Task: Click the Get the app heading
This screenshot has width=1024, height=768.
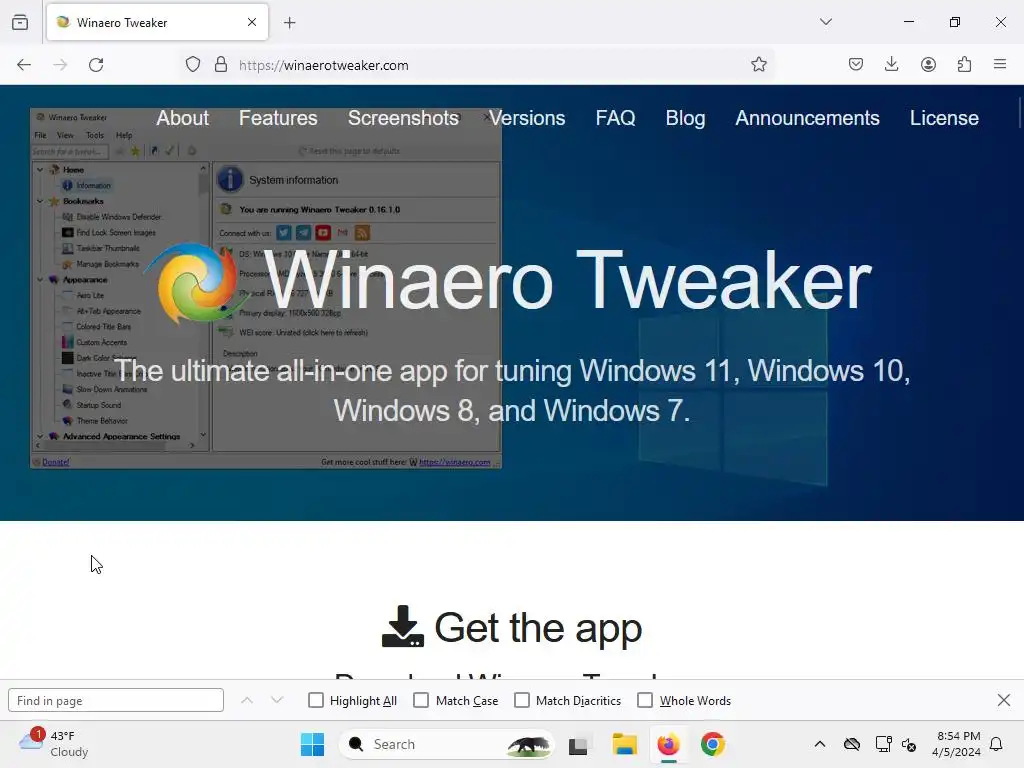Action: tap(538, 628)
